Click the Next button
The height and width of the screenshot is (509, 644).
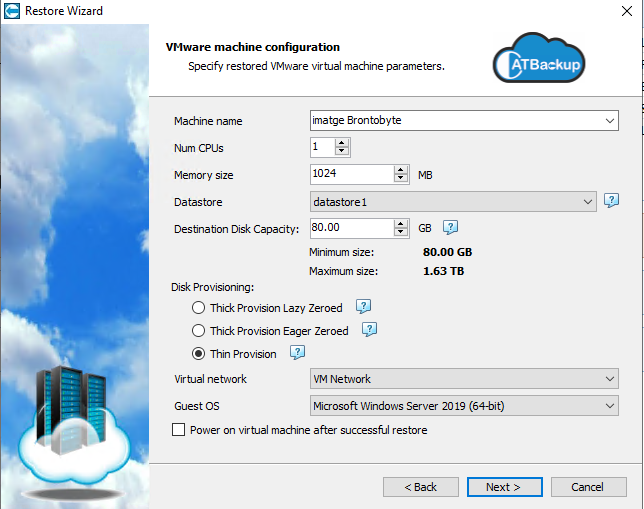pos(505,487)
